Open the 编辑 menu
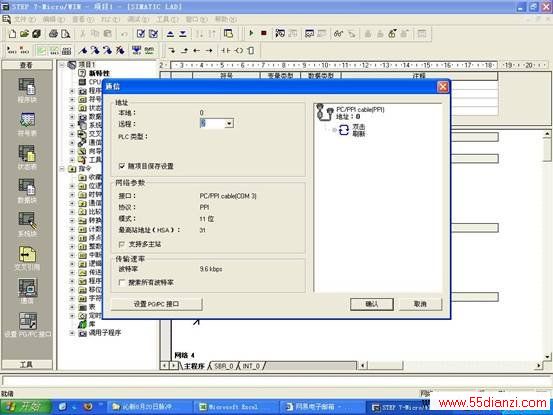553x415 pixels. (54, 19)
